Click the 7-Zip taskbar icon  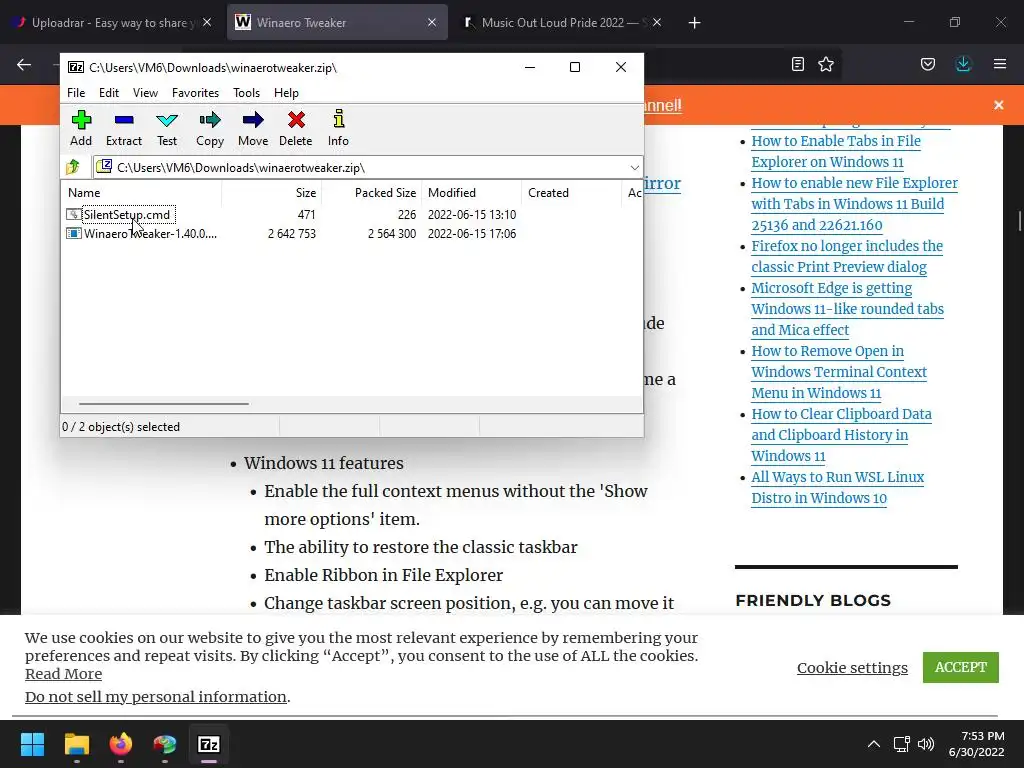pos(209,744)
